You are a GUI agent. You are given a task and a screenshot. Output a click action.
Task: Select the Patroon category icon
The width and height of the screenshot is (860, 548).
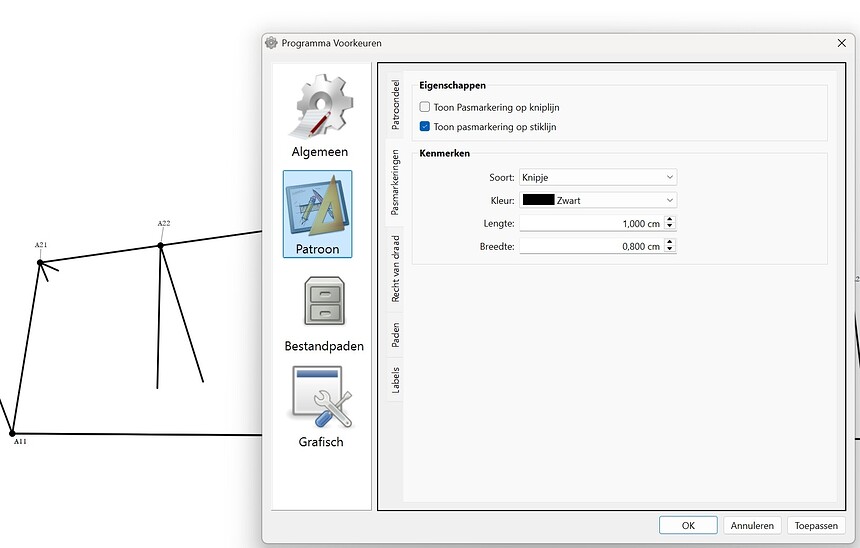(317, 213)
